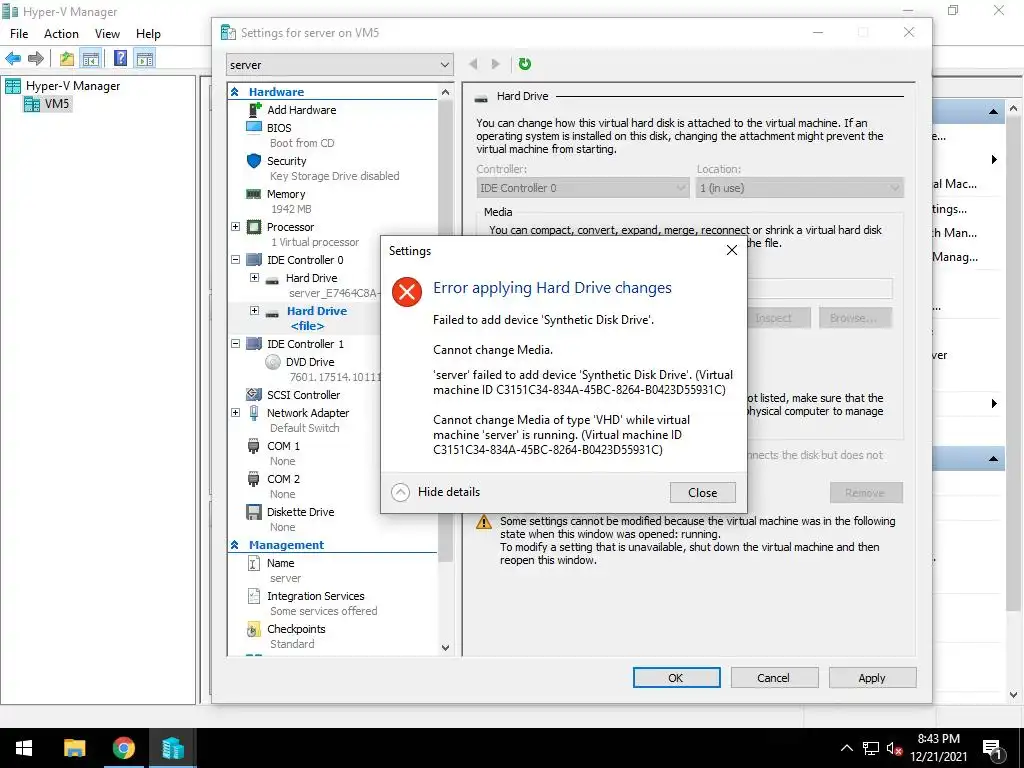Screen dimensions: 1024x768
Task: Click Hide details chevron in error dialog
Action: point(400,492)
